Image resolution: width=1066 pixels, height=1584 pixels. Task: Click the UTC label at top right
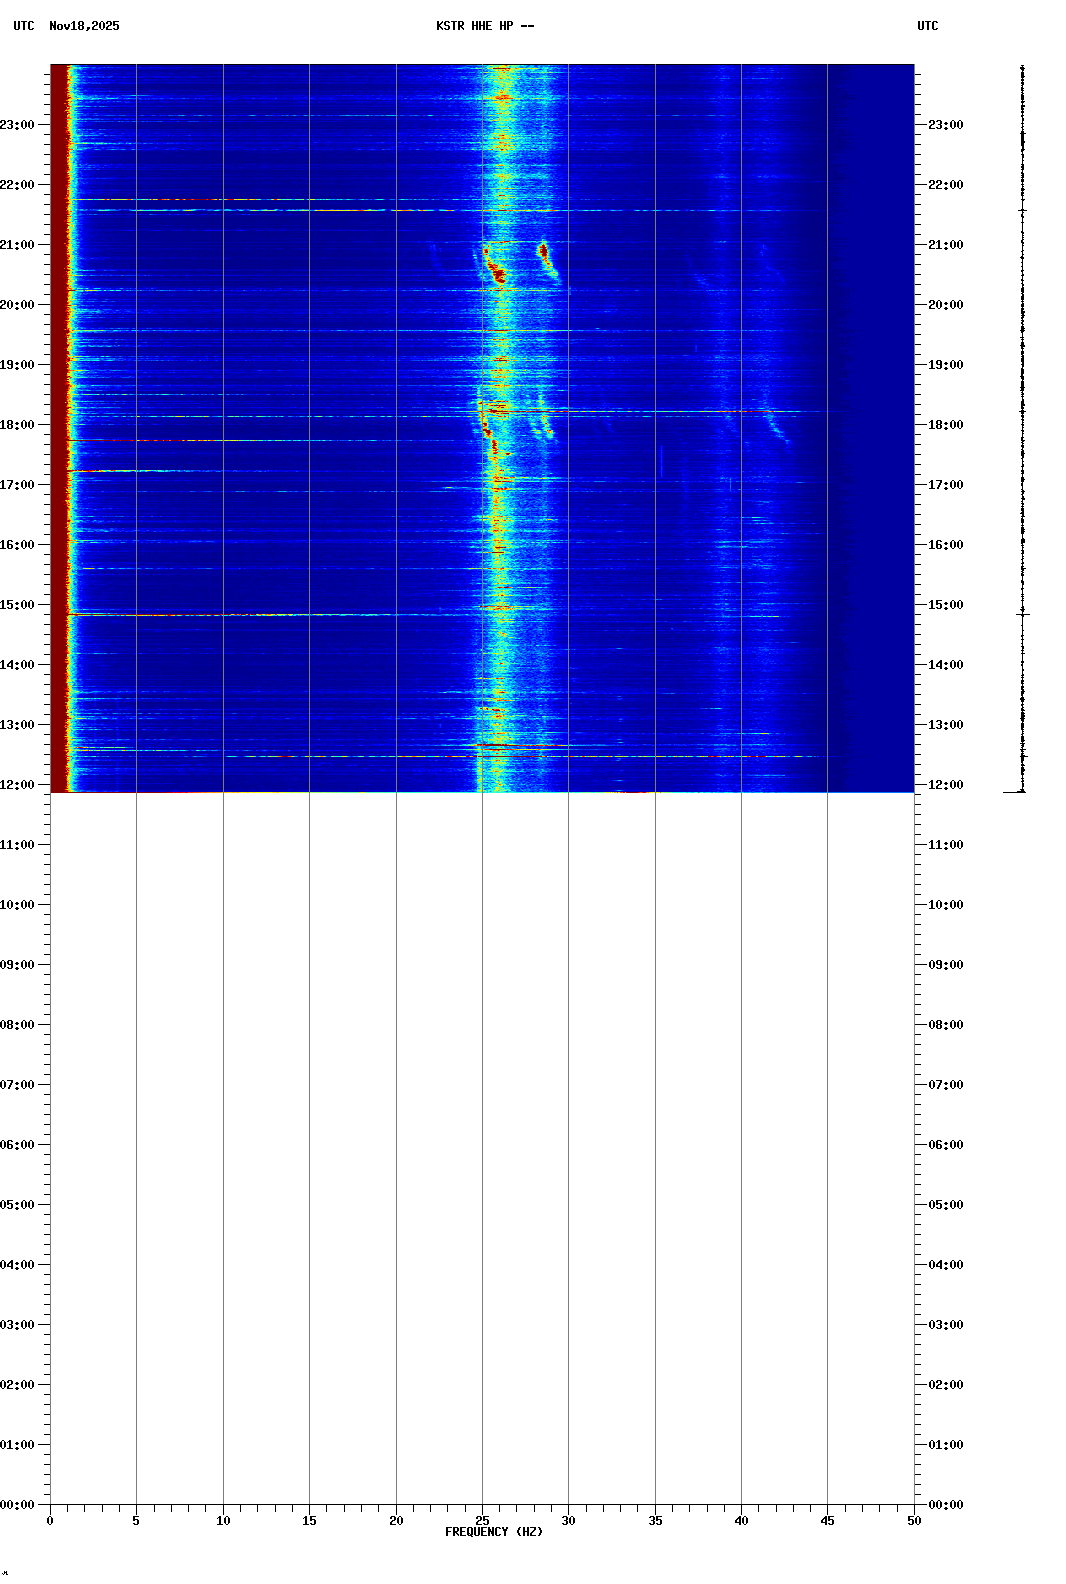point(927,26)
